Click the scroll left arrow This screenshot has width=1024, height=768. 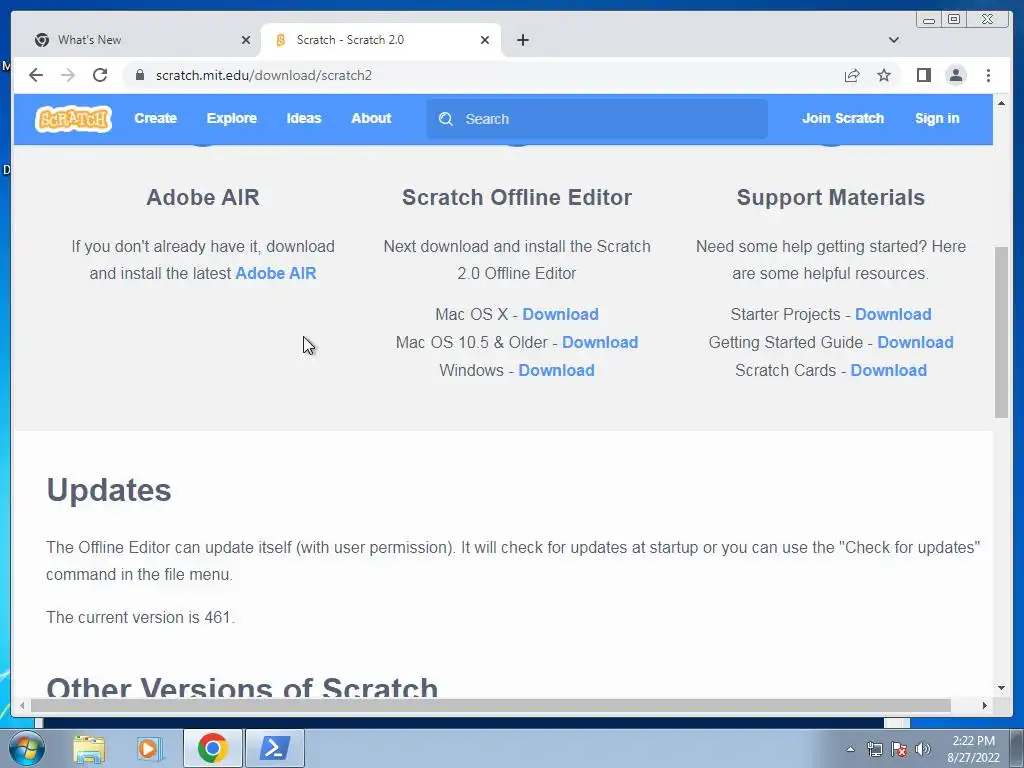(x=22, y=705)
